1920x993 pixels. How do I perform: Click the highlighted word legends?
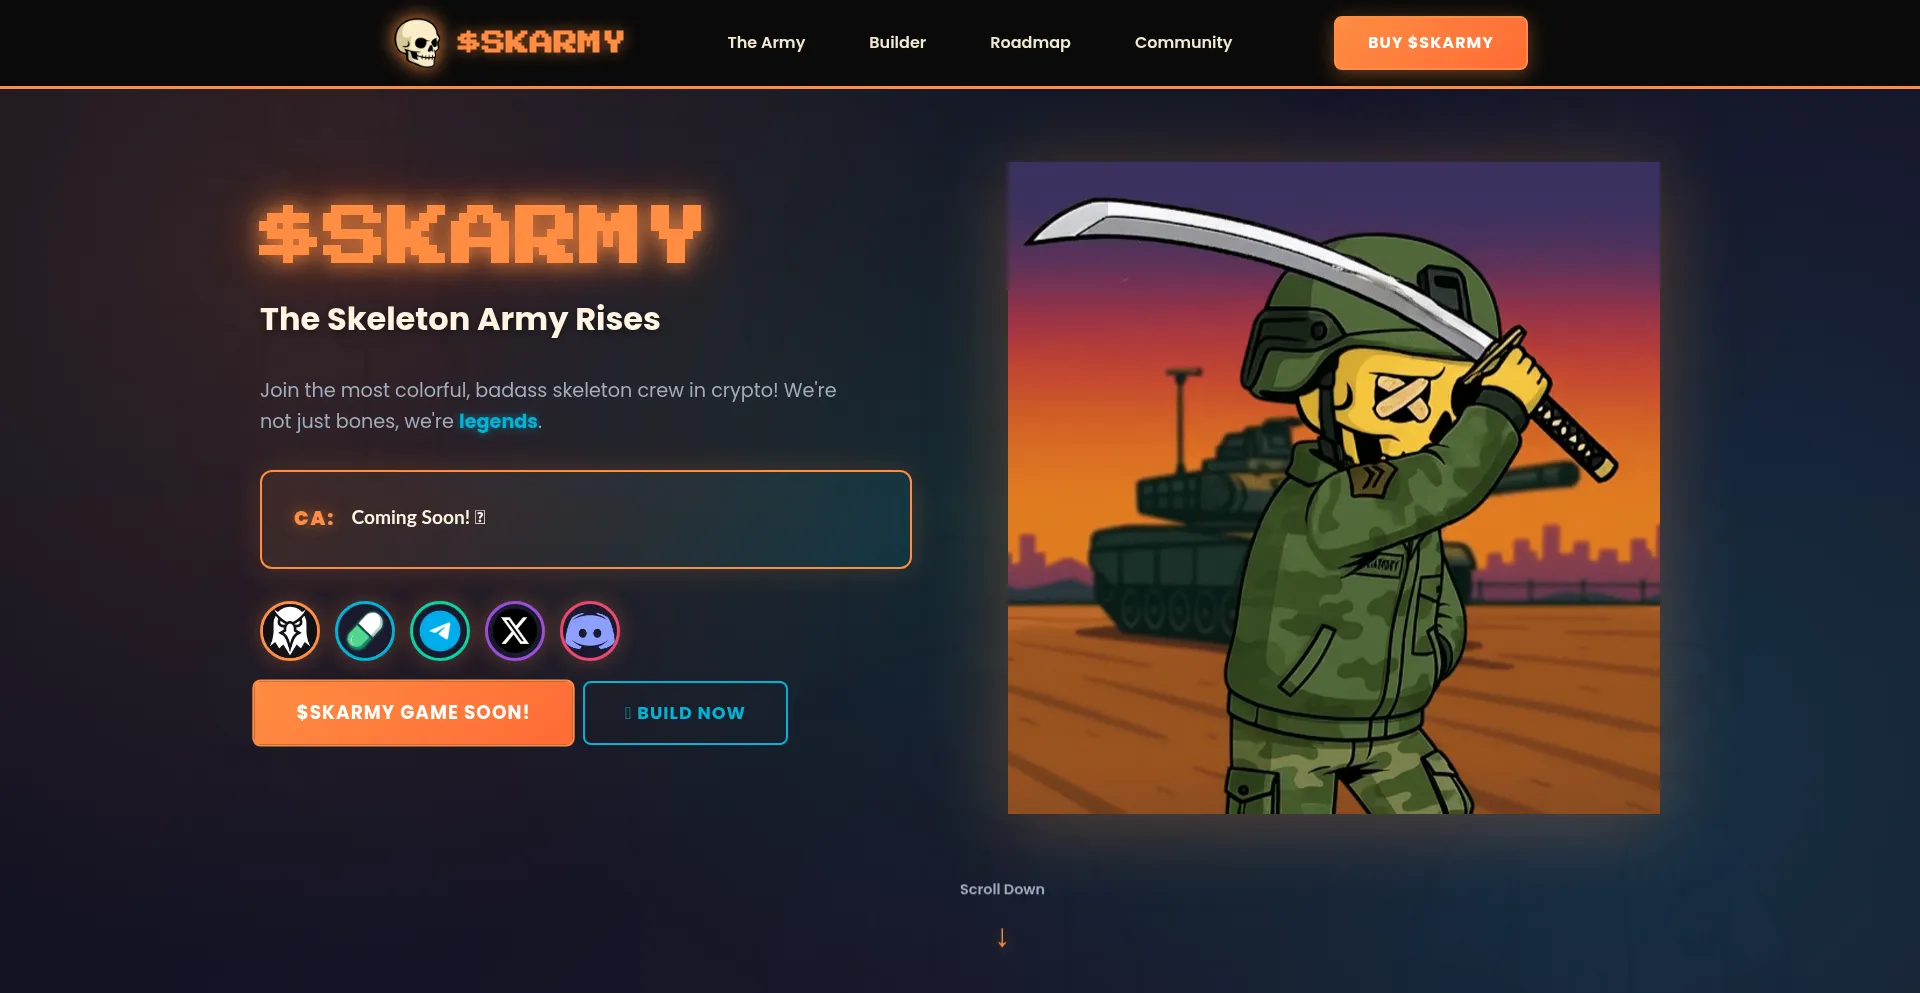[x=498, y=421]
